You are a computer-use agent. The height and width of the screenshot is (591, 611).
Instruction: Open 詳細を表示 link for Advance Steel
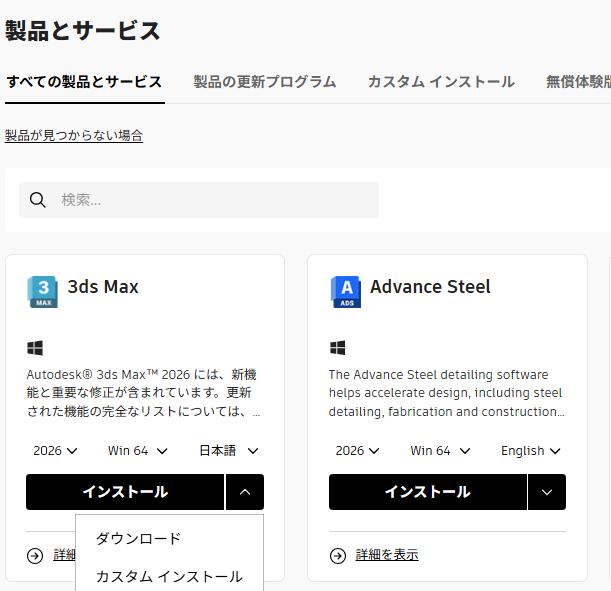coord(387,555)
